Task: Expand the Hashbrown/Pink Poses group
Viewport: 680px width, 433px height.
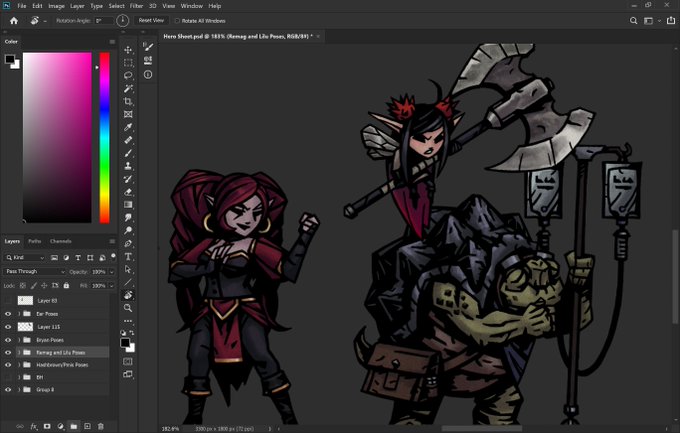Action: [x=19, y=365]
